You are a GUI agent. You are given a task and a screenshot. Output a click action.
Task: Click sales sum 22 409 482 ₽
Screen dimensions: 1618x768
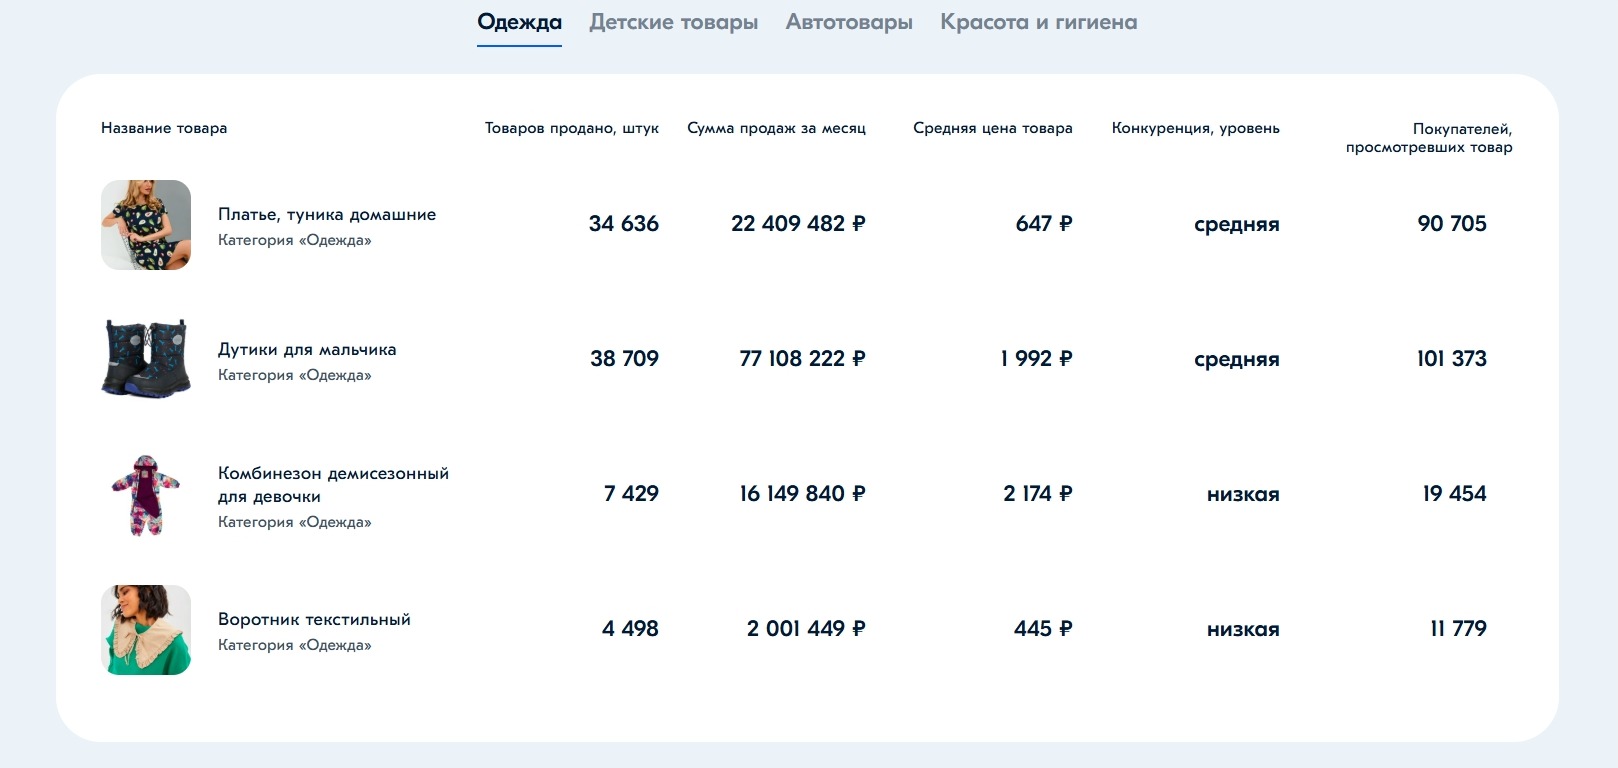click(798, 224)
